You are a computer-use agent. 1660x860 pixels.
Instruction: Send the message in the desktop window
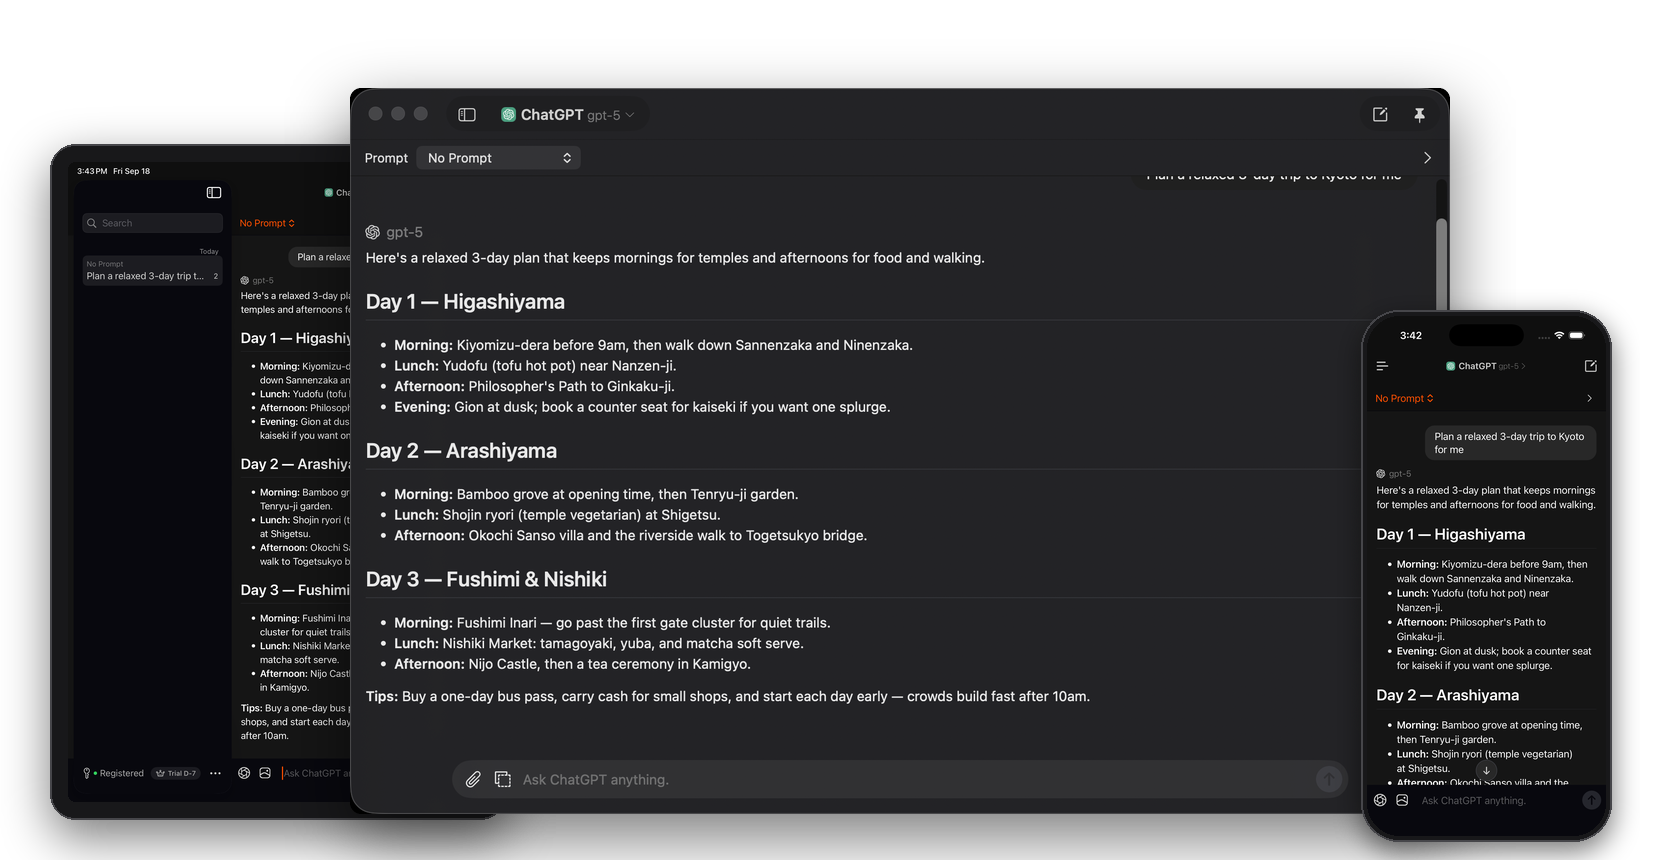tap(1329, 779)
